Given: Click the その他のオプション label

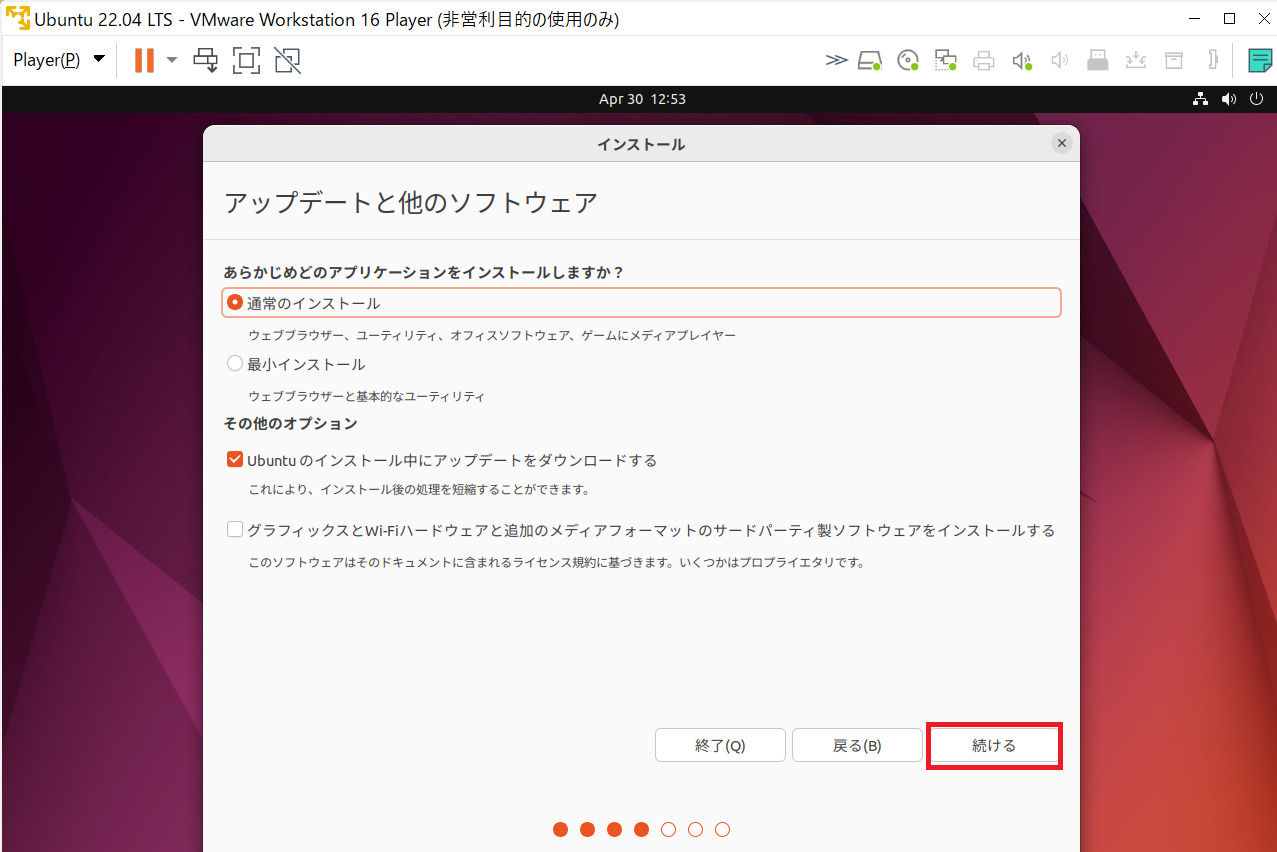Looking at the screenshot, I should point(291,423).
